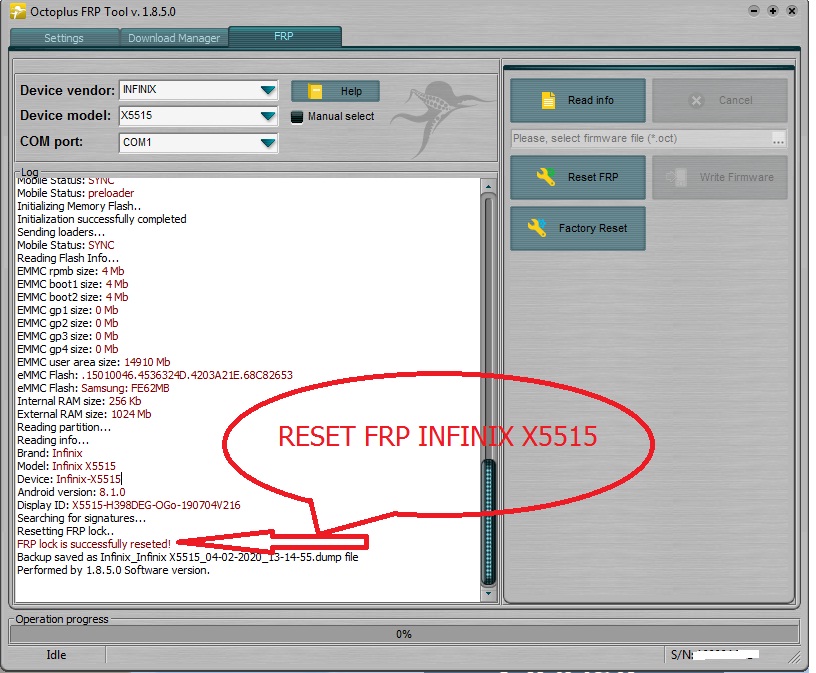This screenshot has height=673, width=816.
Task: Enable the Manual select checkbox
Action: pos(297,117)
